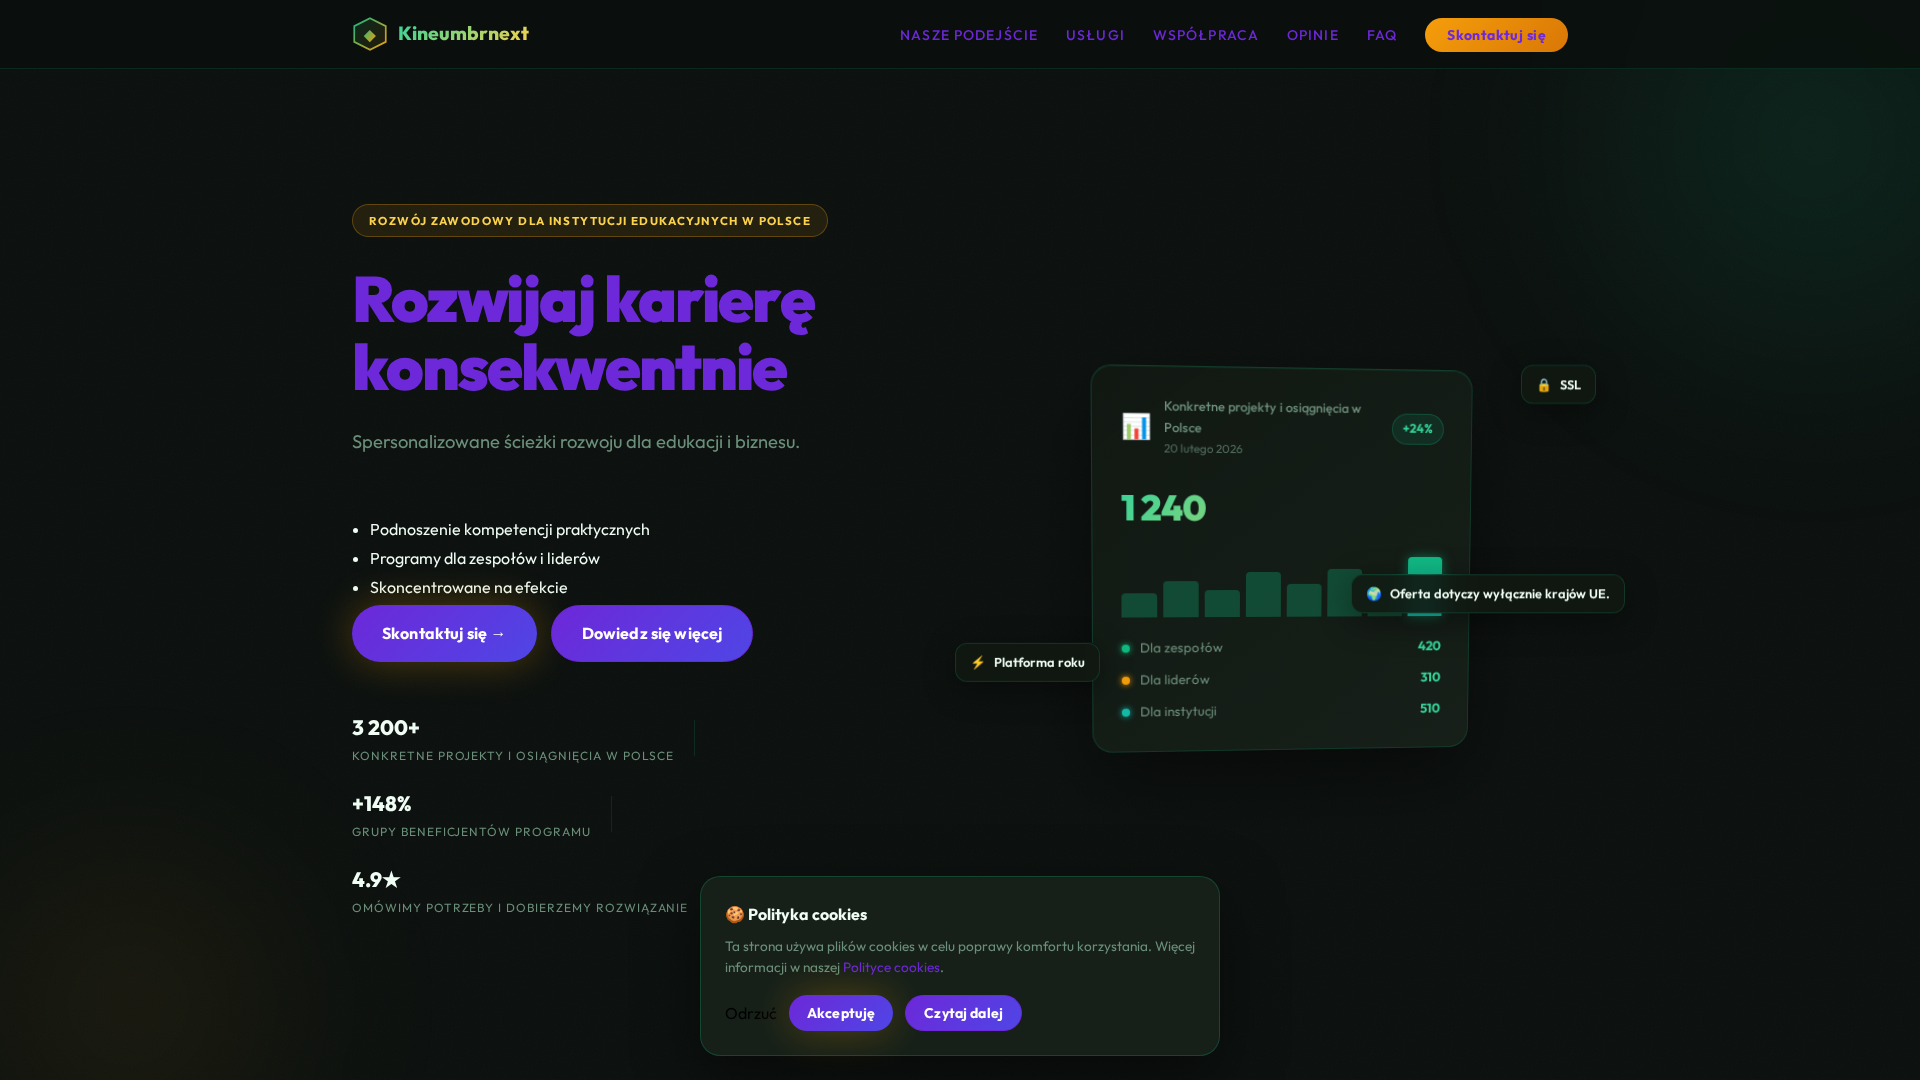This screenshot has height=1080, width=1920.
Task: Click the Kineumbrnext hexagon logo icon
Action: pos(370,34)
